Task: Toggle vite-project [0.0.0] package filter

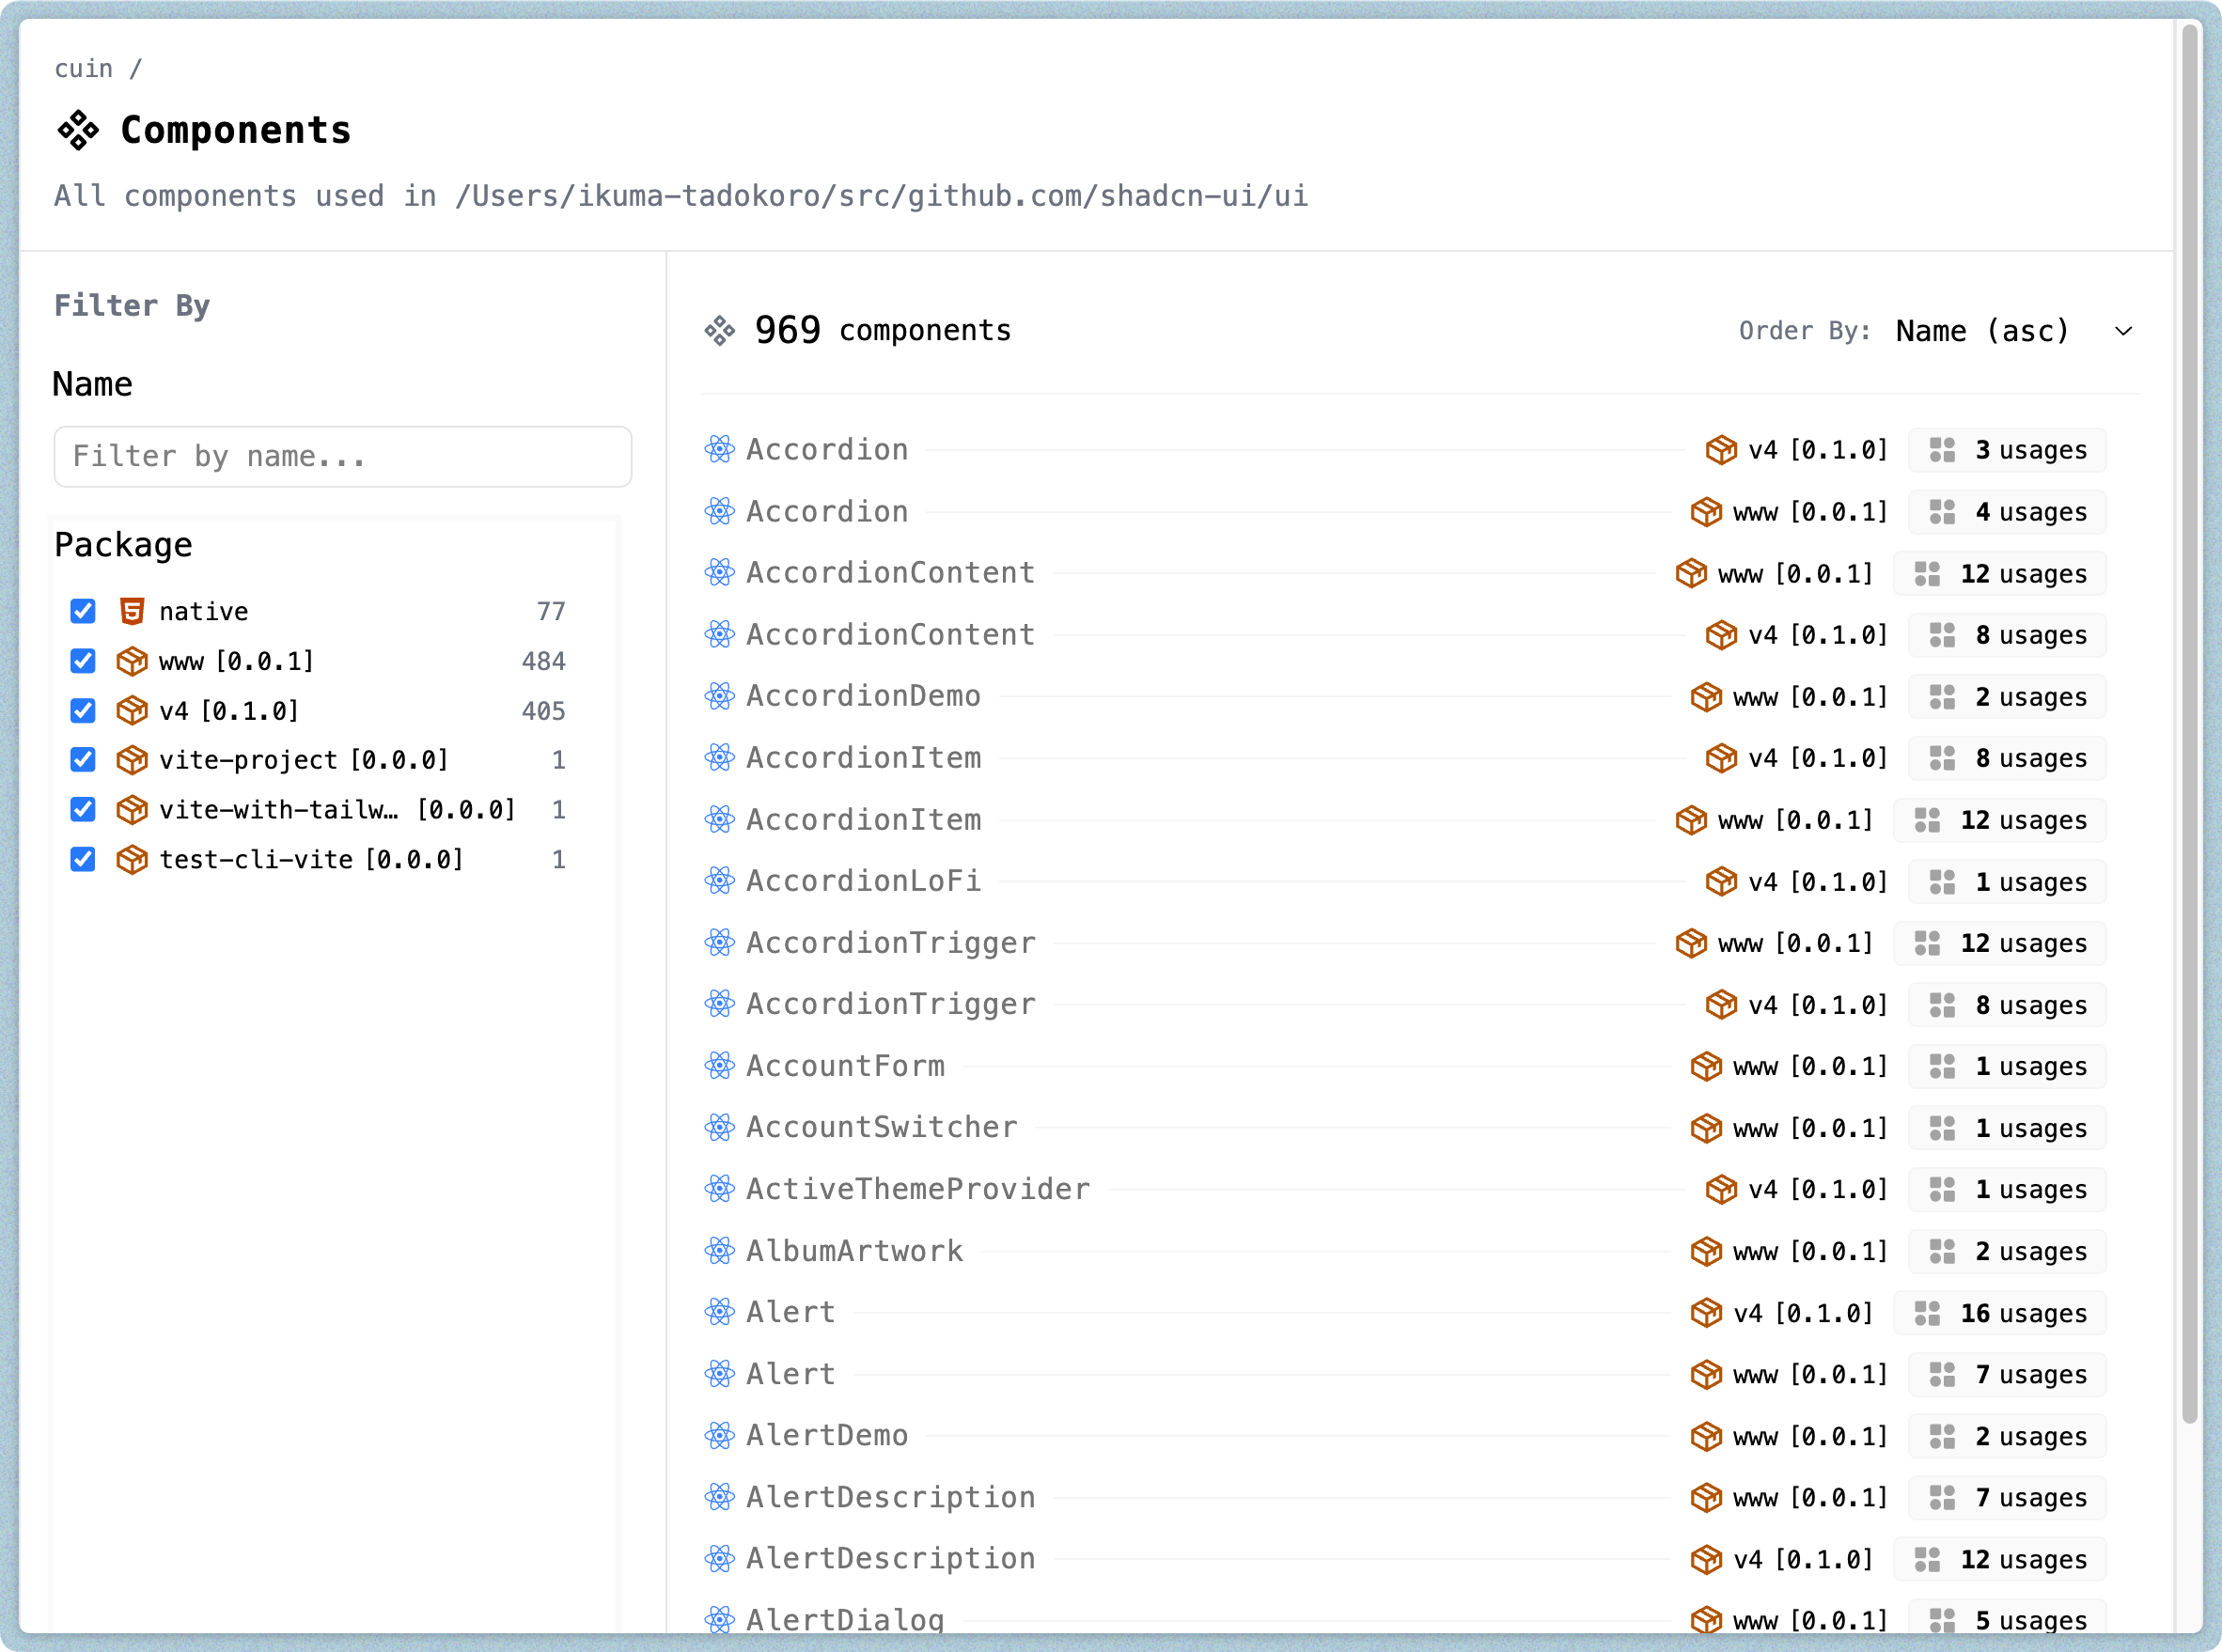Action: pyautogui.click(x=83, y=760)
